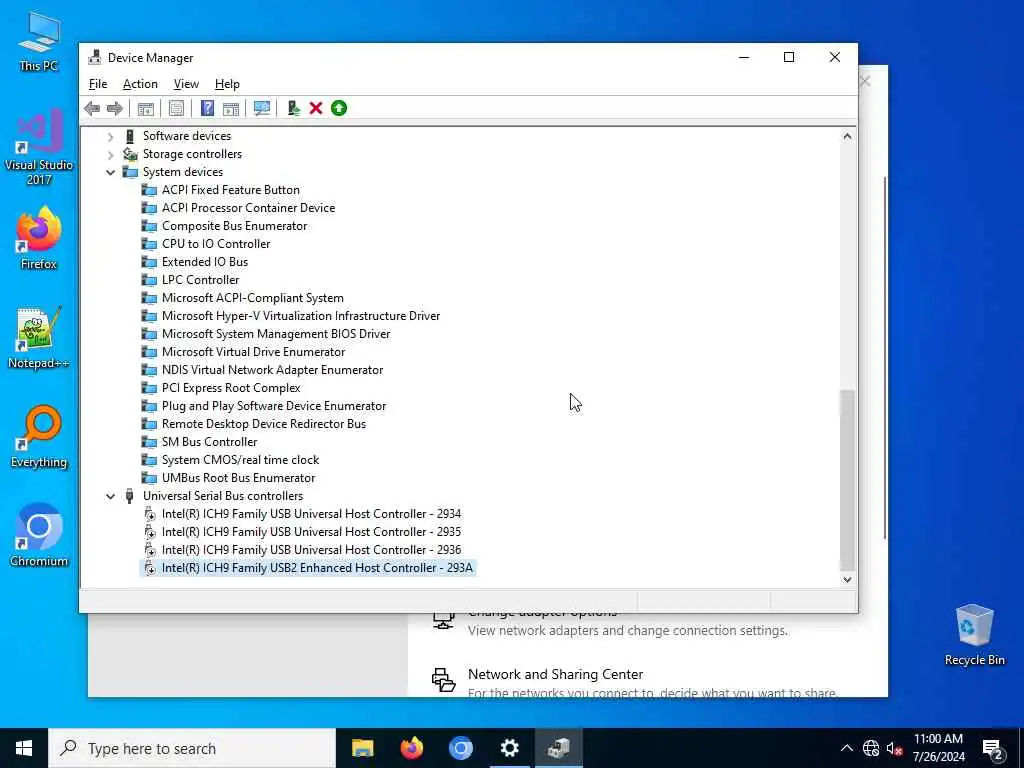Switch to Settings gear on the taskbar
This screenshot has height=768, width=1024.
point(509,748)
